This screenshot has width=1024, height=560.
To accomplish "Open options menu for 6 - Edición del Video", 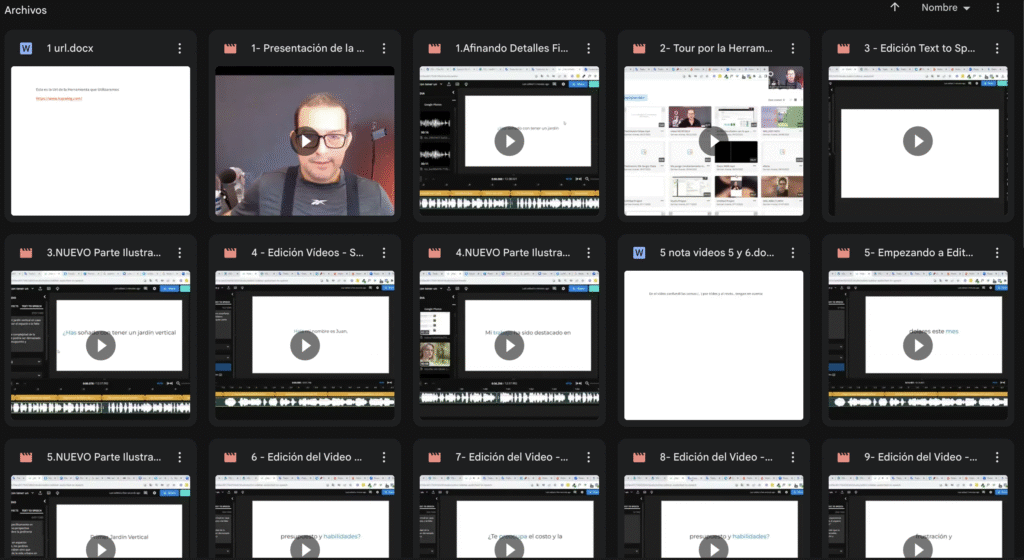I will click(x=384, y=457).
